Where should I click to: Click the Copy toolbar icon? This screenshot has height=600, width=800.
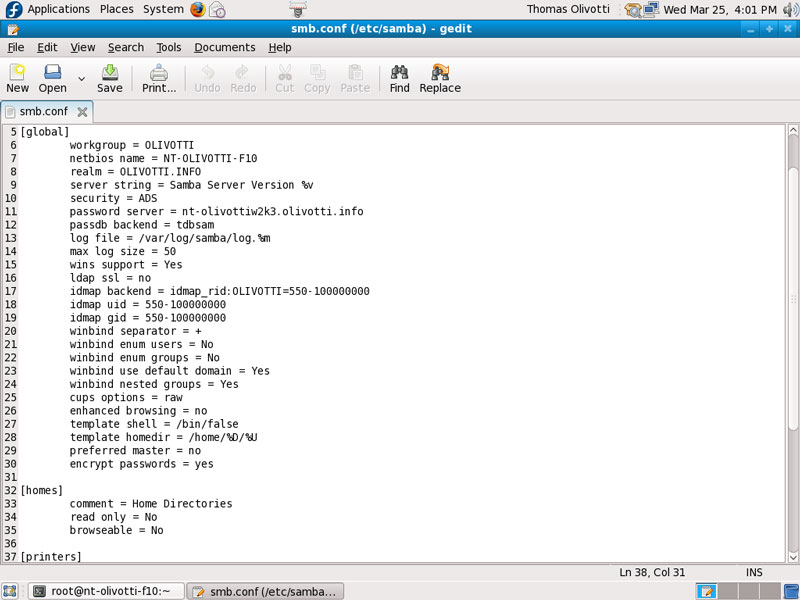pos(317,79)
